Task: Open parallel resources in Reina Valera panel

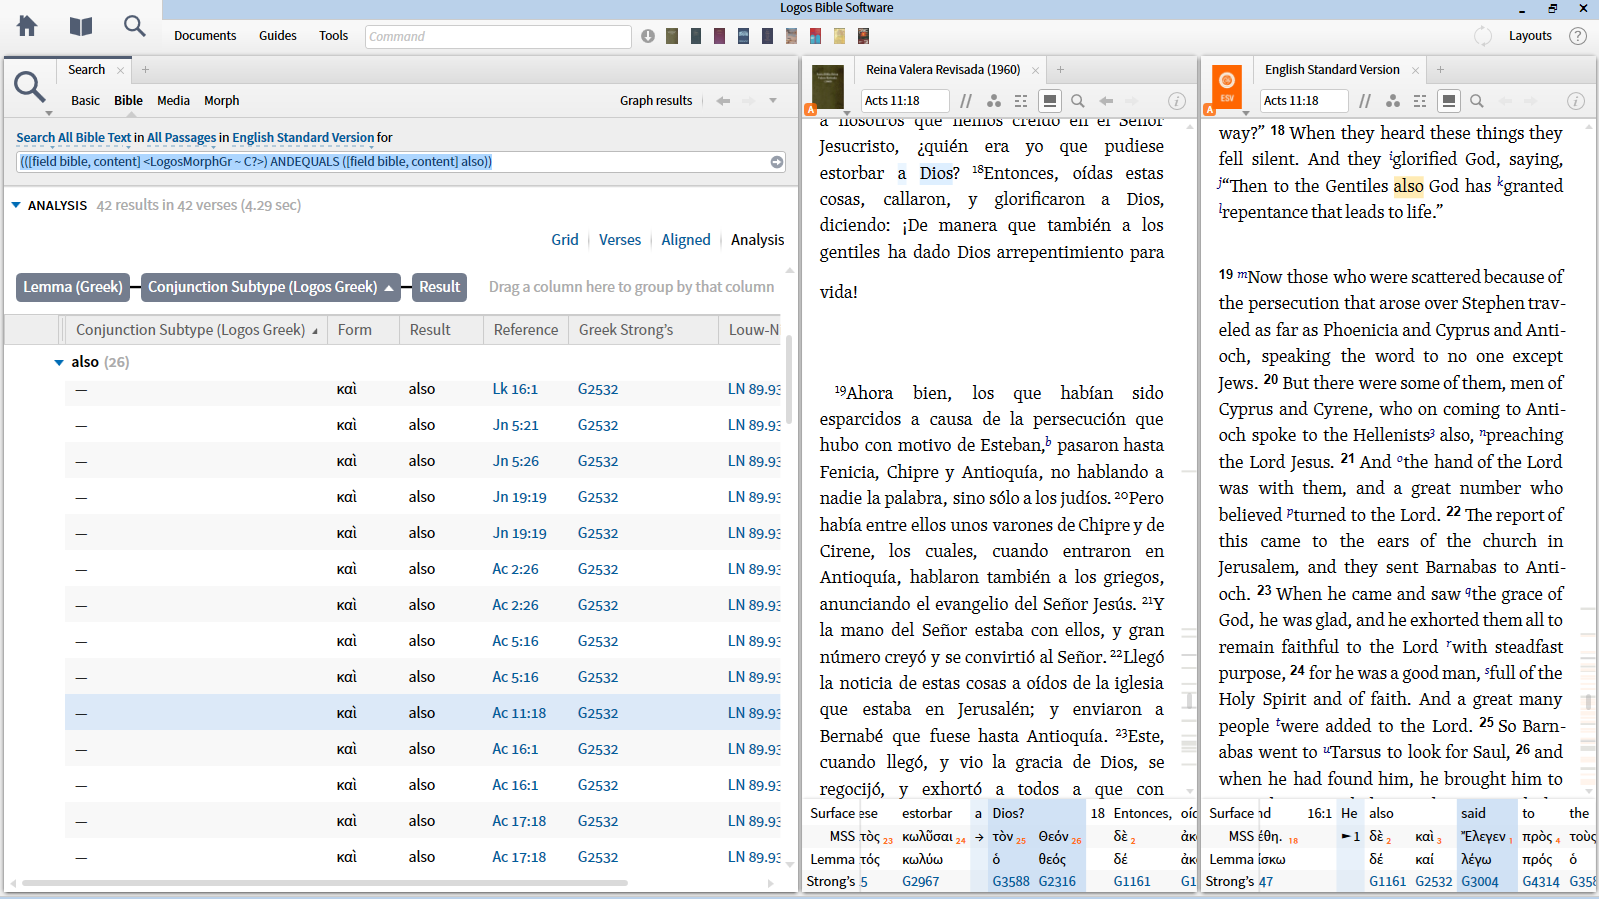Action: point(966,101)
